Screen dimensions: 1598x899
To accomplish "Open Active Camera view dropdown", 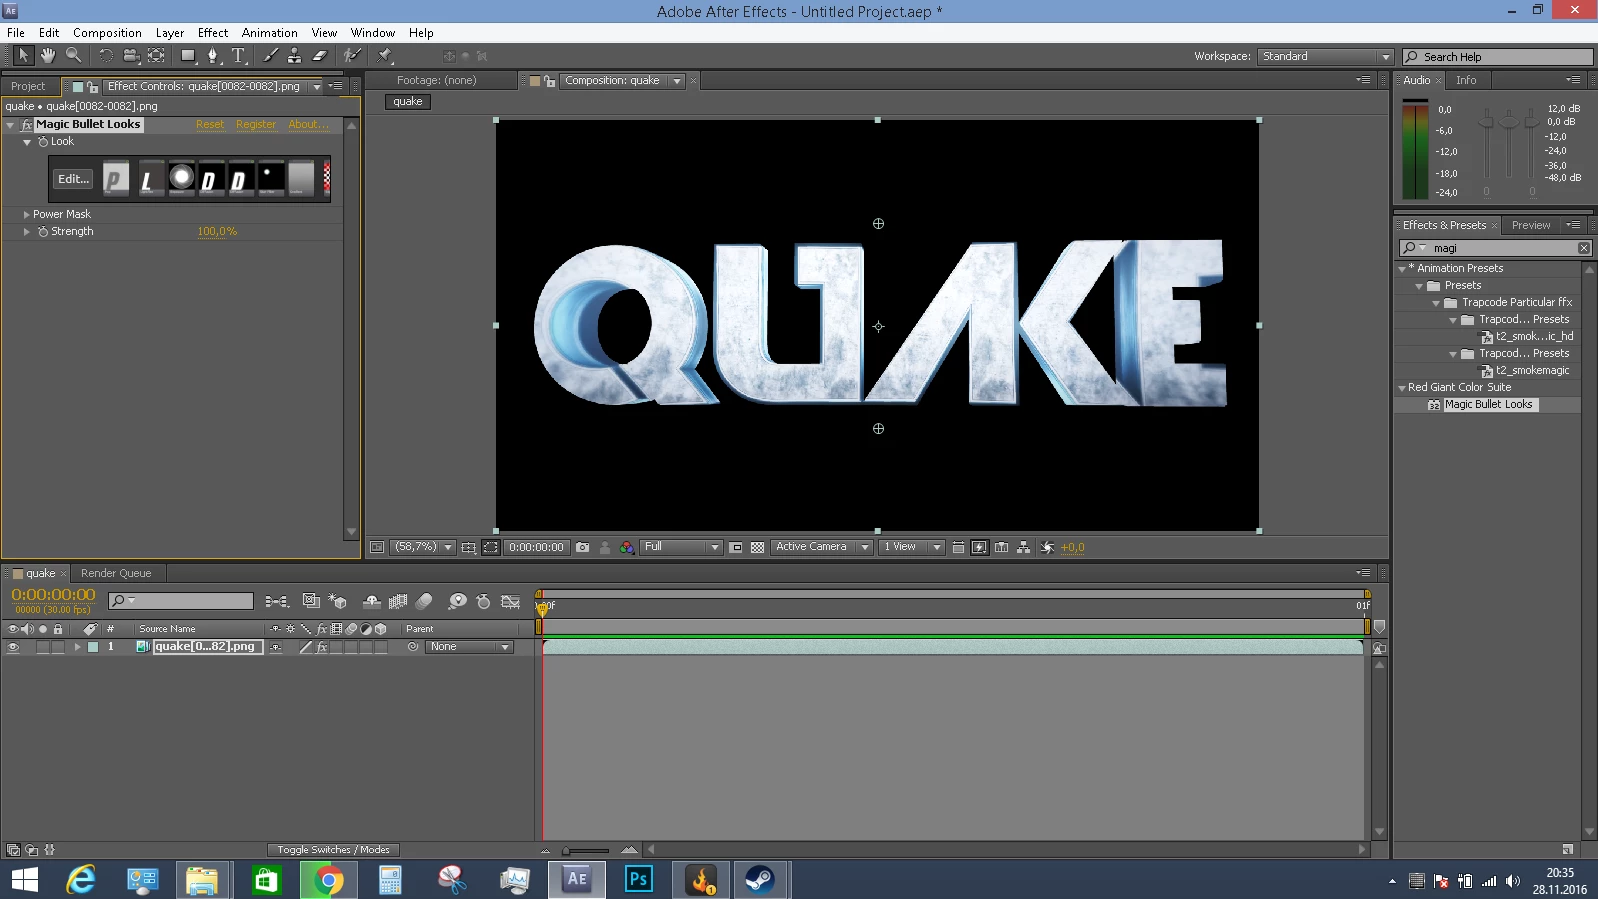I will [821, 547].
